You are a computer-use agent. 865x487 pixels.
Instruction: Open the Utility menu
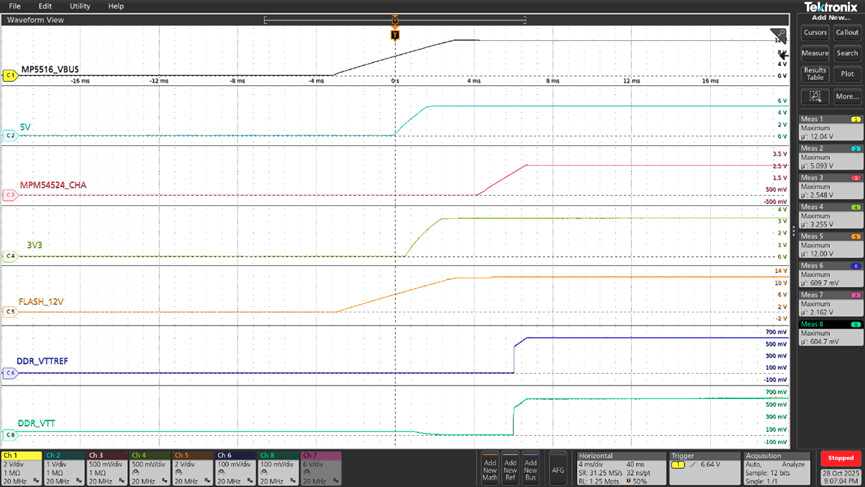(x=80, y=6)
